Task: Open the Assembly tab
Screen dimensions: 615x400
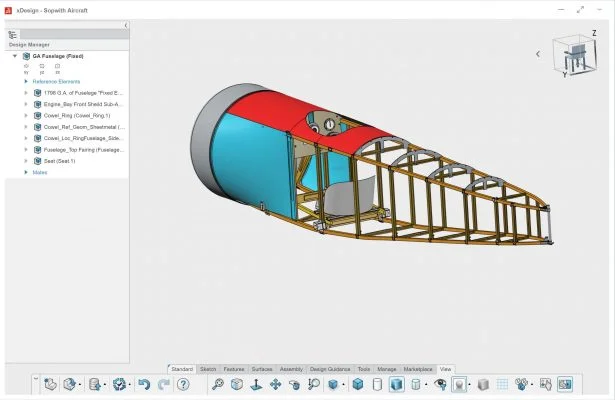Action: [291, 369]
